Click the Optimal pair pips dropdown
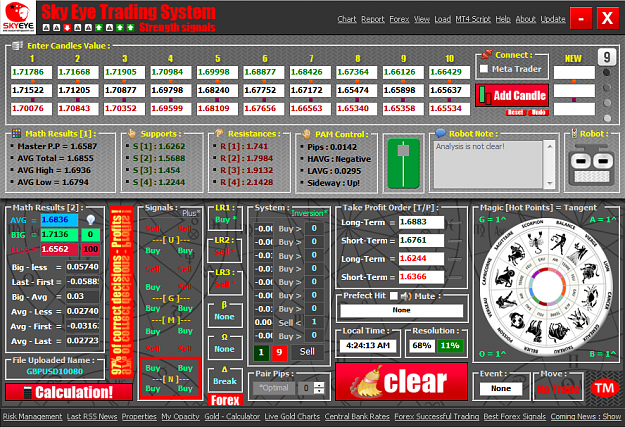The width and height of the screenshot is (625, 427). [x=274, y=388]
